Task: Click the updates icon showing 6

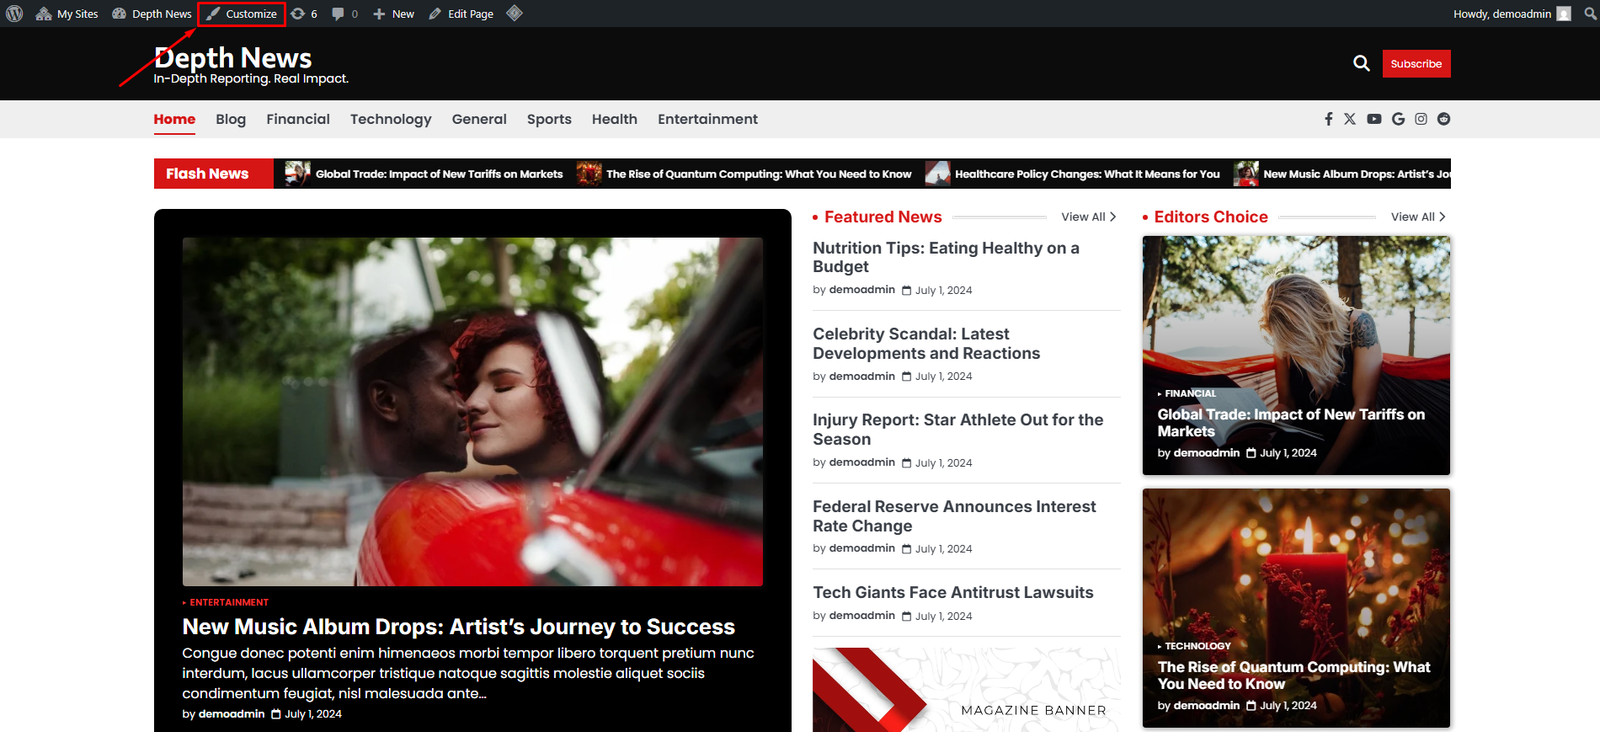Action: click(x=303, y=14)
